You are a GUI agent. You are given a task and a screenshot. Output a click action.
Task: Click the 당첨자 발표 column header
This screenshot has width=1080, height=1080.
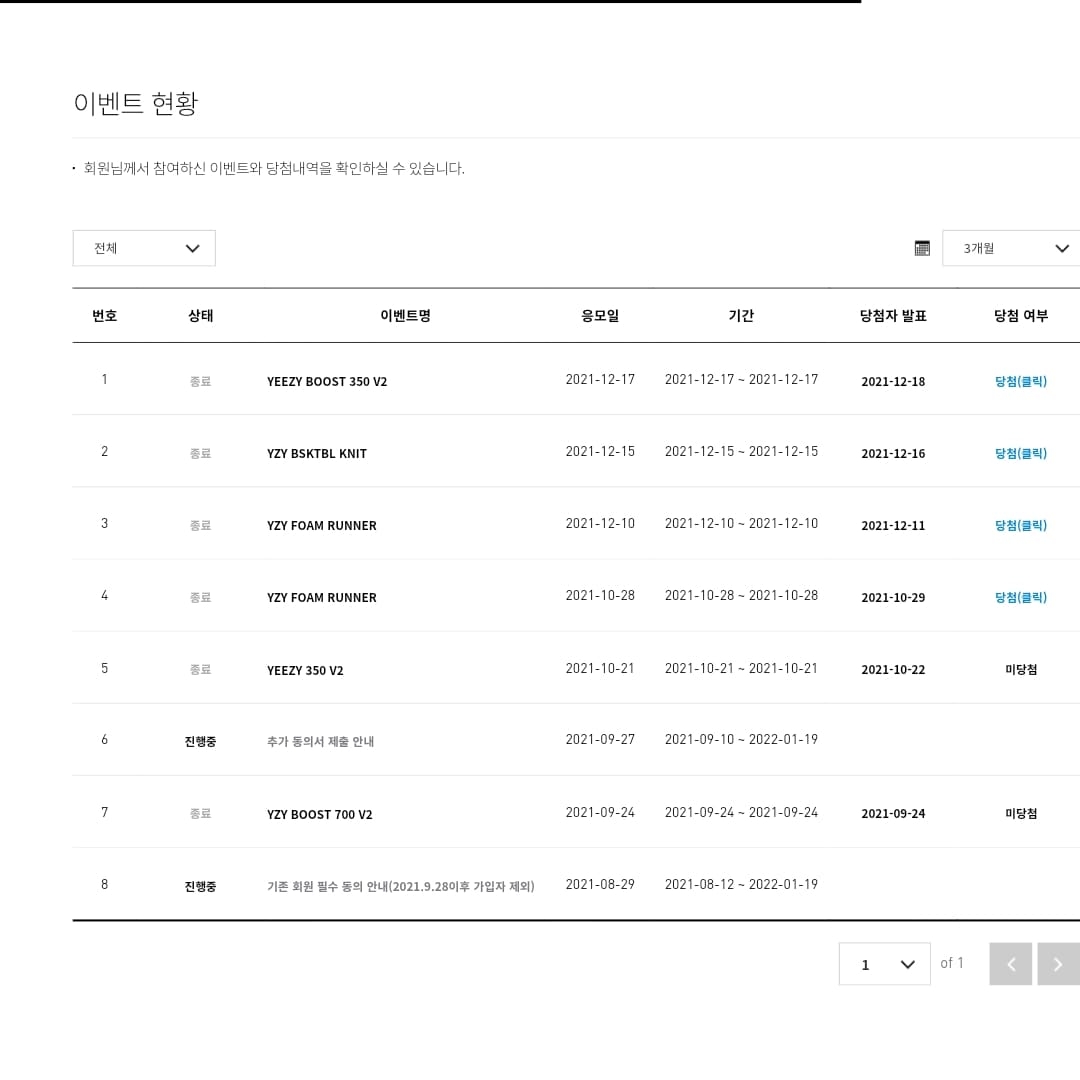tap(893, 315)
